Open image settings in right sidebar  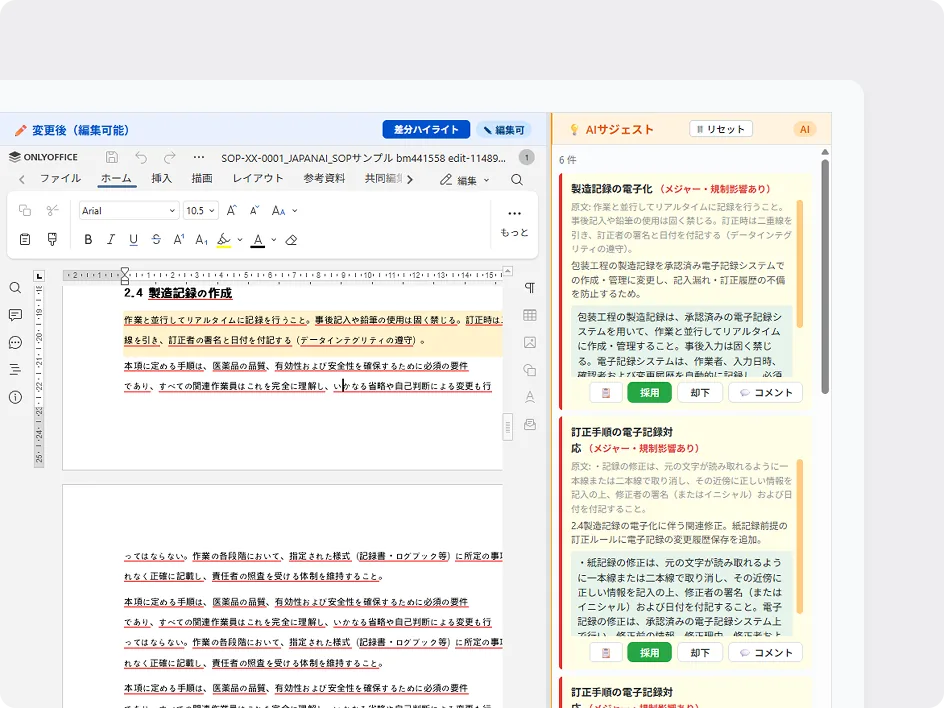tap(530, 343)
